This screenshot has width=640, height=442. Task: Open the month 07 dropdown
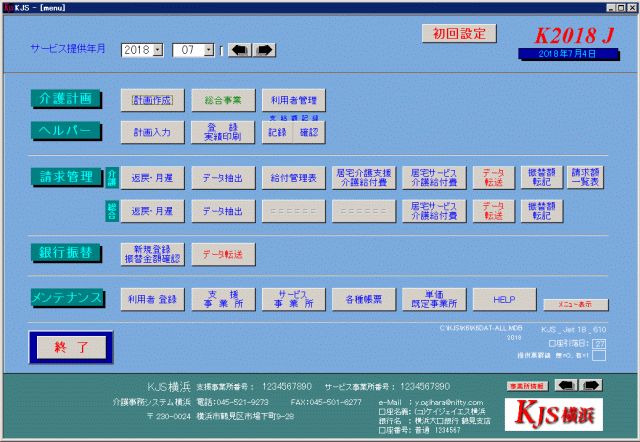[x=208, y=50]
